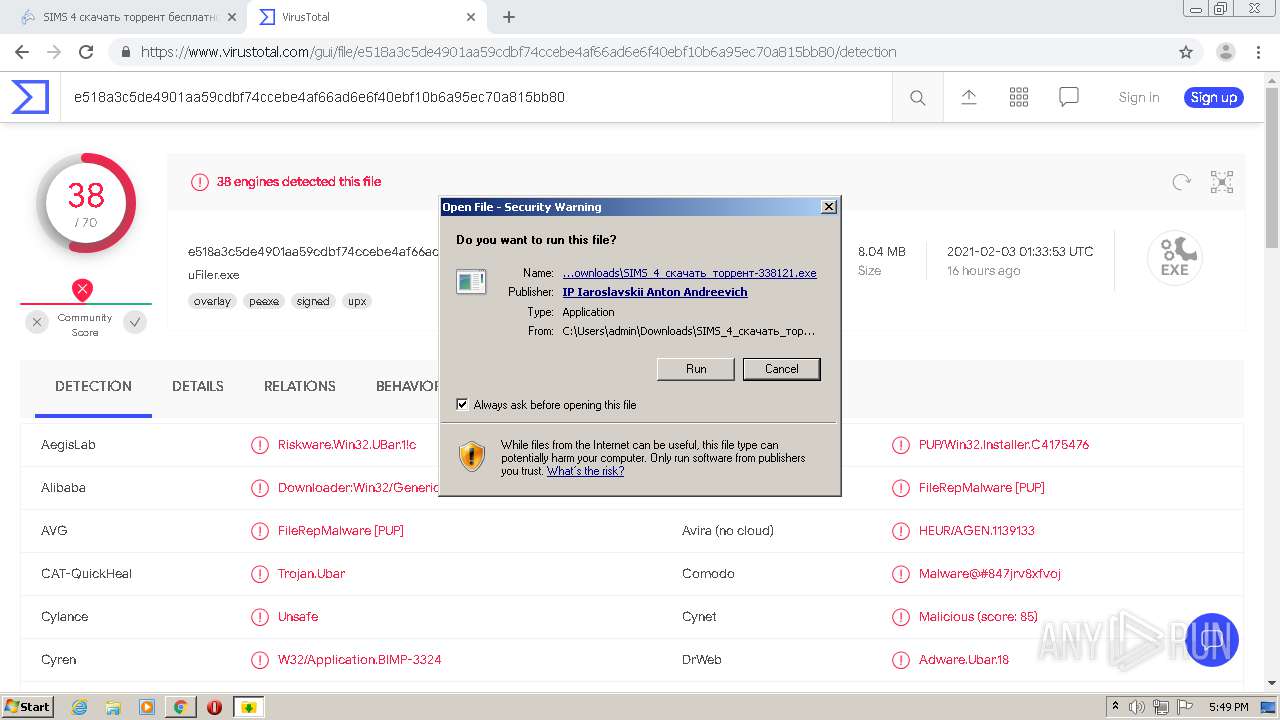Viewport: 1280px width, 720px height.
Task: Open the Windows Start button
Action: [28, 707]
